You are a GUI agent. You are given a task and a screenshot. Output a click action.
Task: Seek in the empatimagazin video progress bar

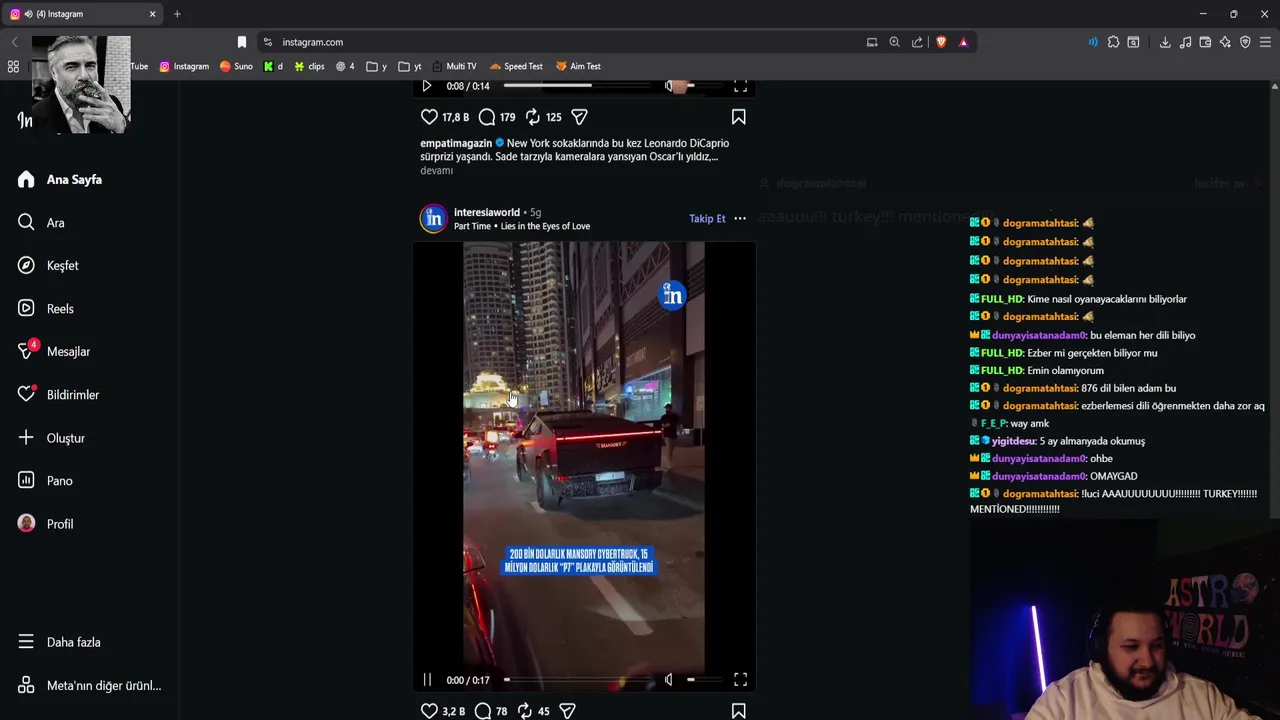580,86
